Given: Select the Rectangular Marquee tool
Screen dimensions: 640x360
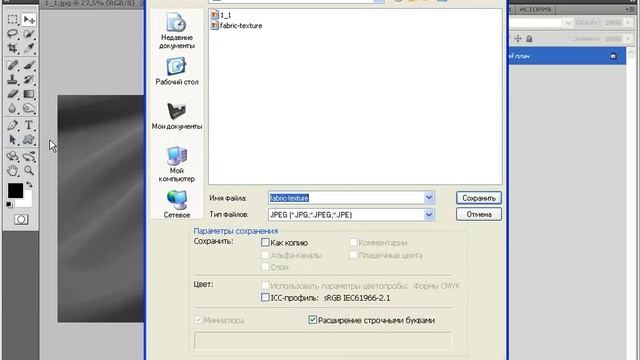Looking at the screenshot, I should (x=12, y=19).
